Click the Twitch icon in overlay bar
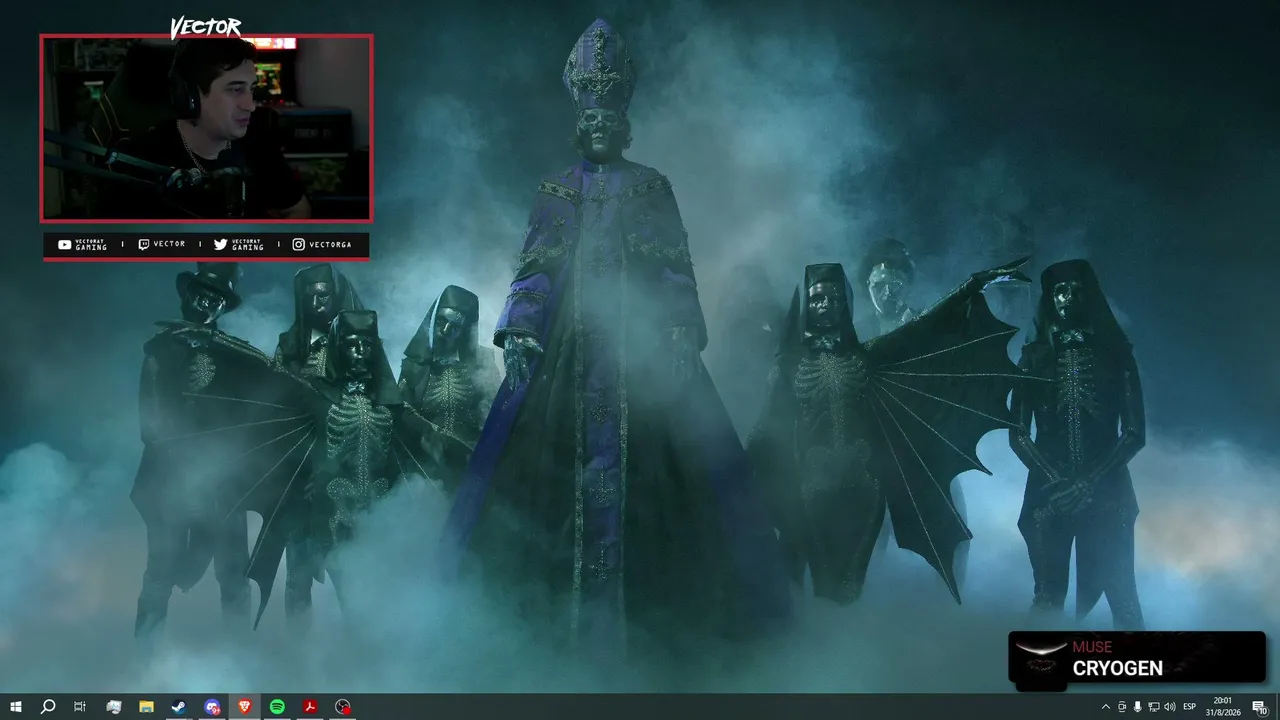This screenshot has height=720, width=1280. tap(144, 244)
